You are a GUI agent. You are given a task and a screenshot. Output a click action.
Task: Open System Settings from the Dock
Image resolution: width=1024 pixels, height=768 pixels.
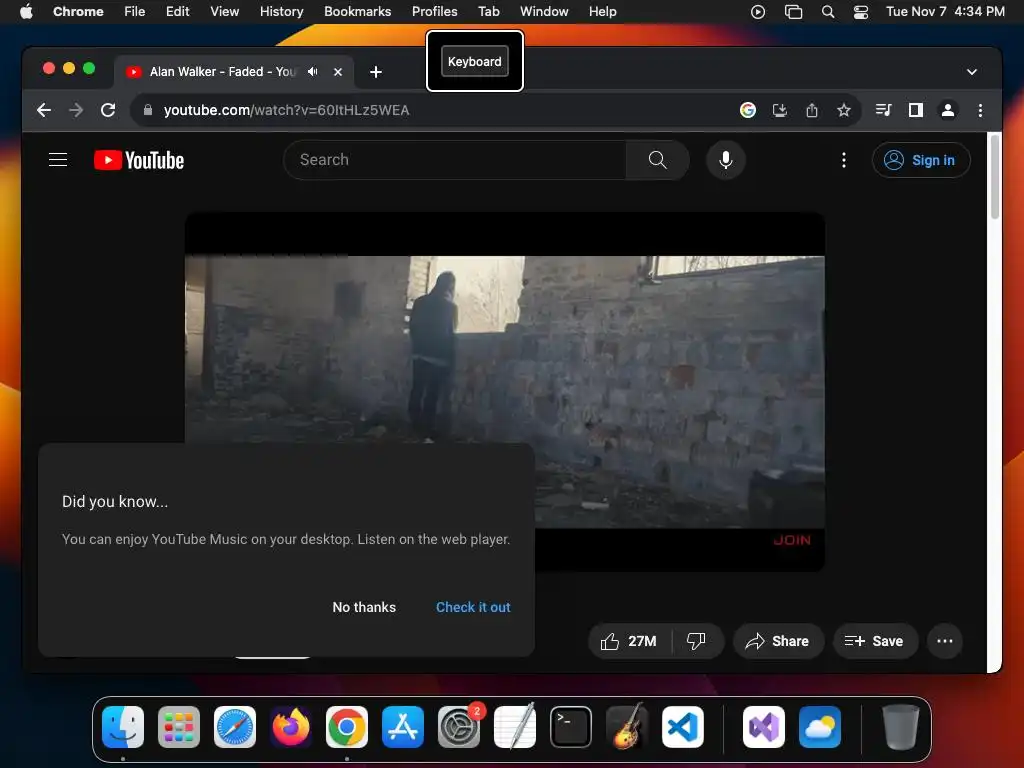click(x=458, y=727)
